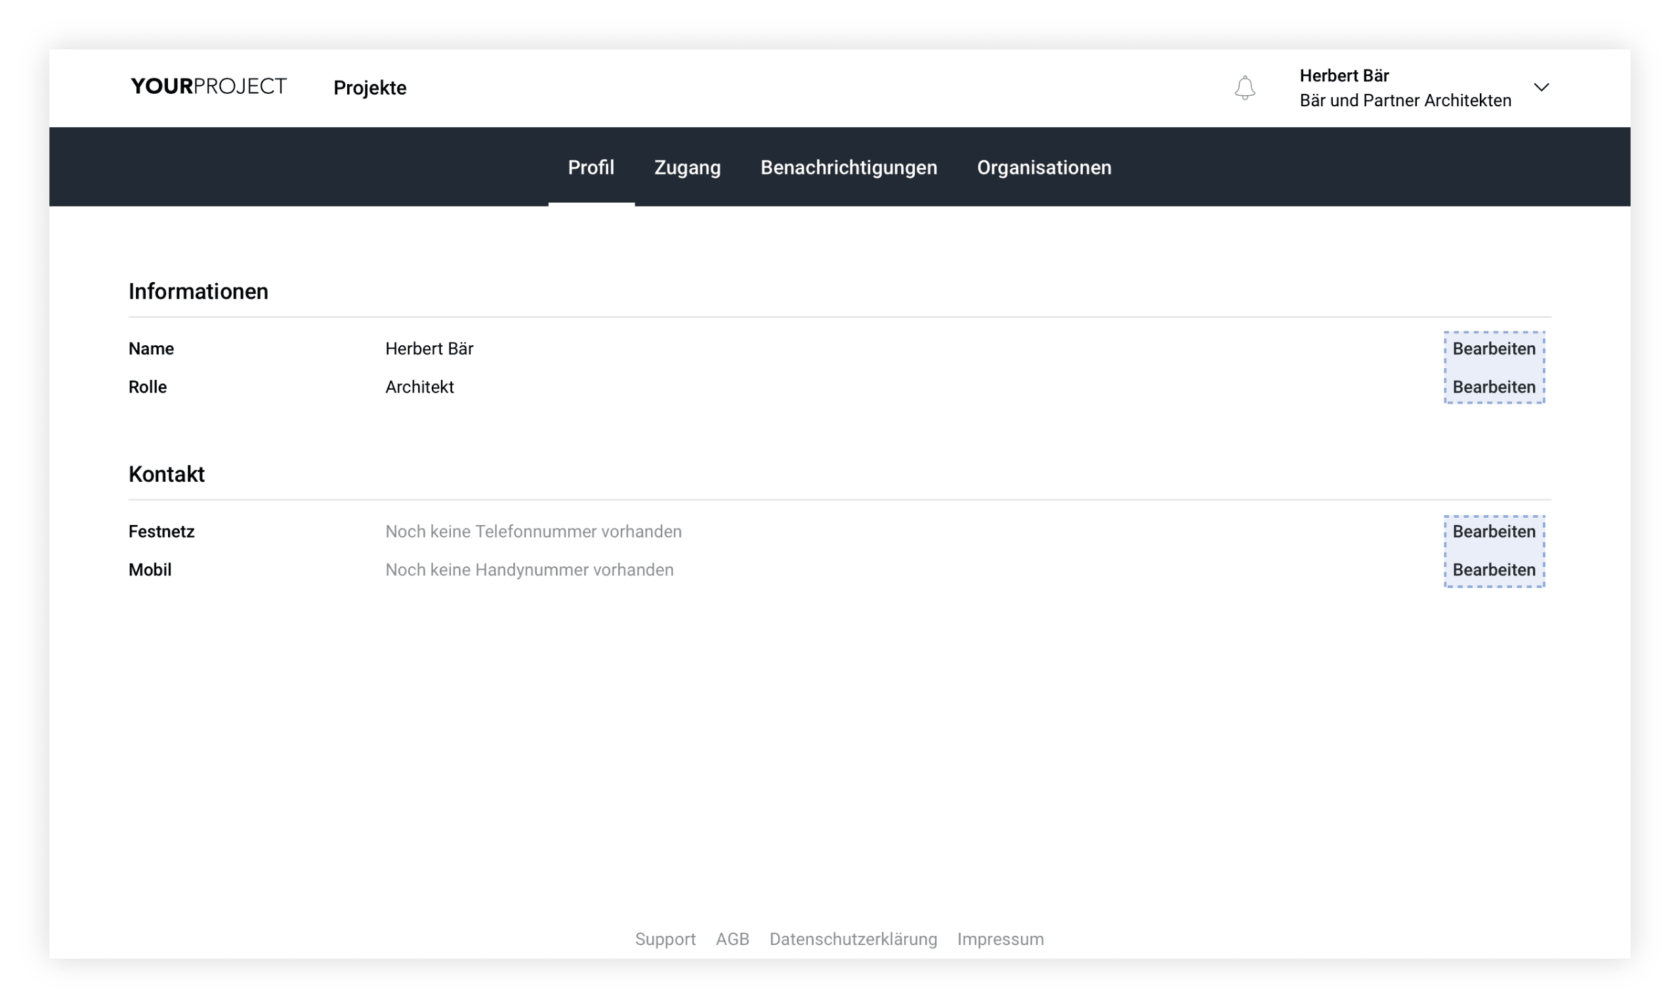The height and width of the screenshot is (1008, 1680).
Task: Go to Projekte in the top navigation
Action: click(369, 88)
